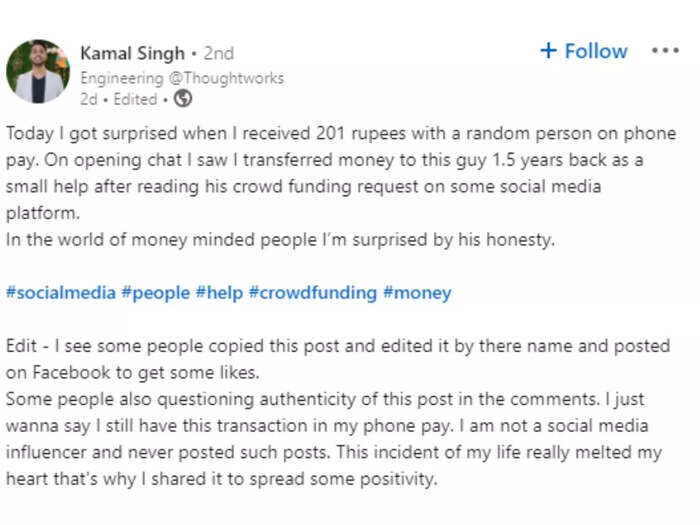This screenshot has width=700, height=525.
Task: Open the #socialmedia hashtag
Action: click(x=61, y=293)
